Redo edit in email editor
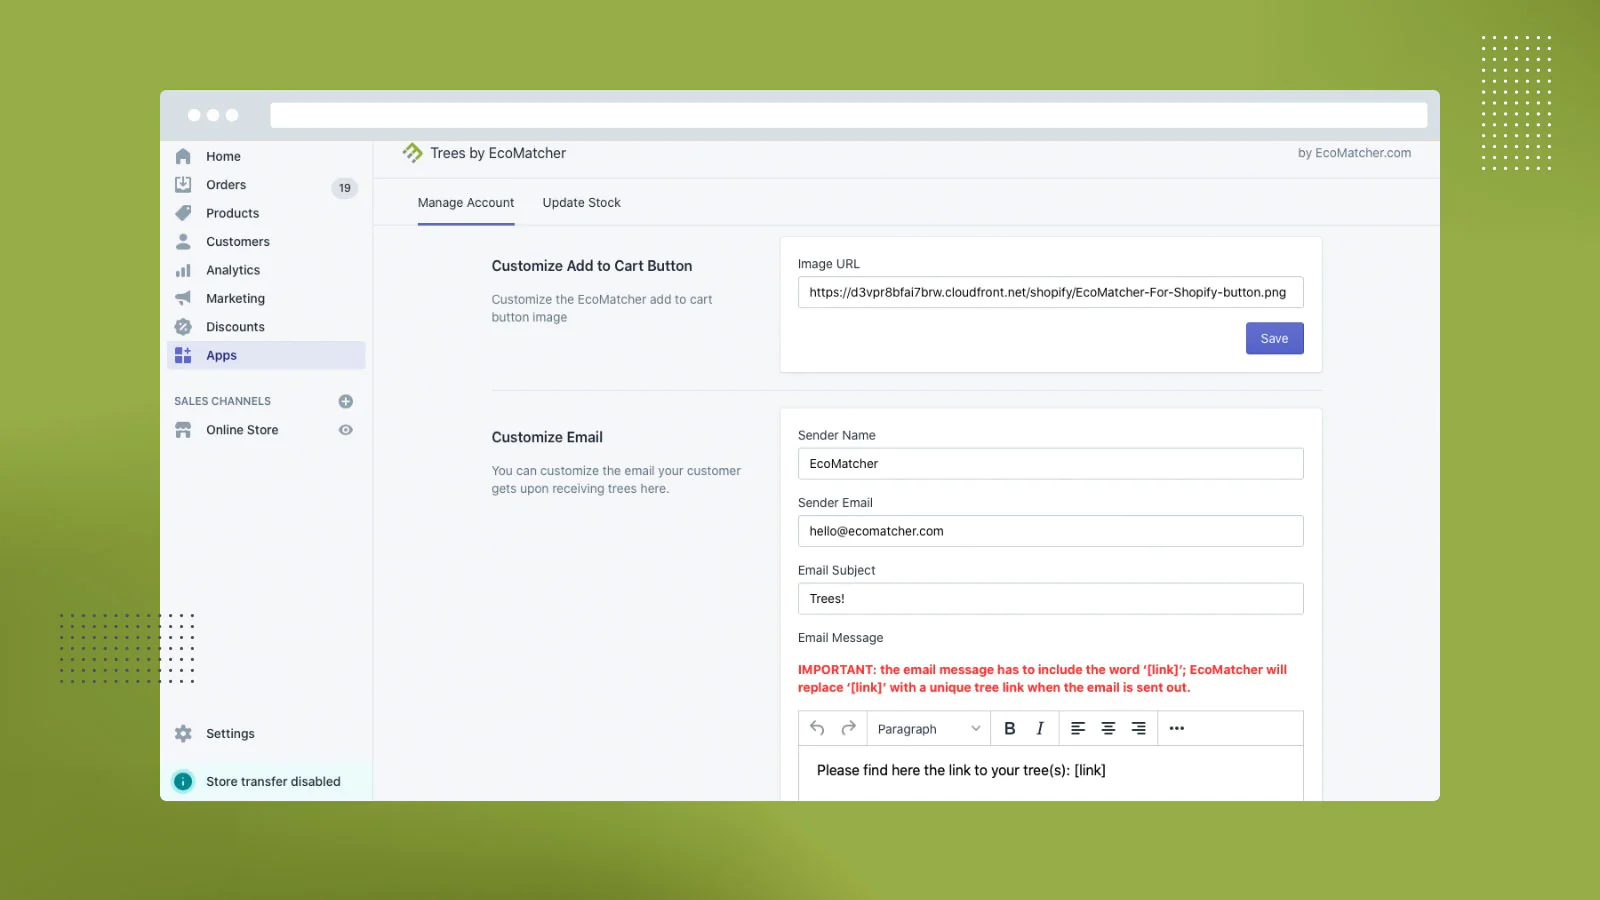 848,728
